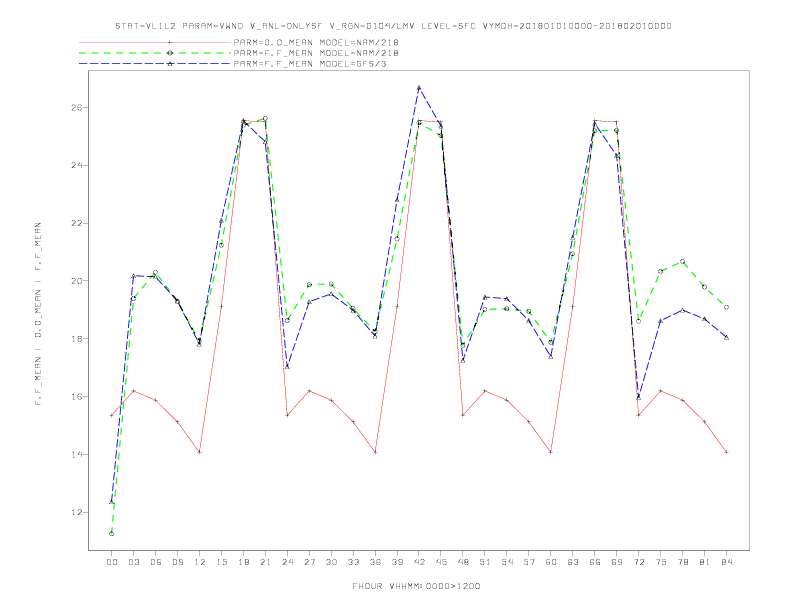Click green circle marker at hour 78

pyautogui.click(x=682, y=262)
